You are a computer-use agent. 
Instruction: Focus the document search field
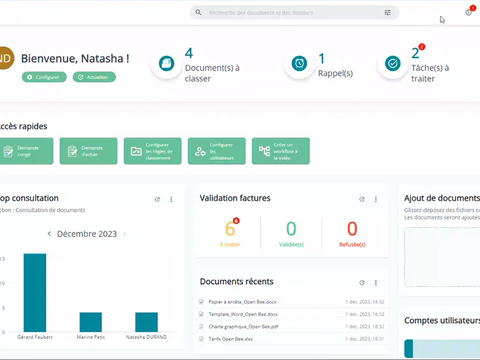[295, 13]
